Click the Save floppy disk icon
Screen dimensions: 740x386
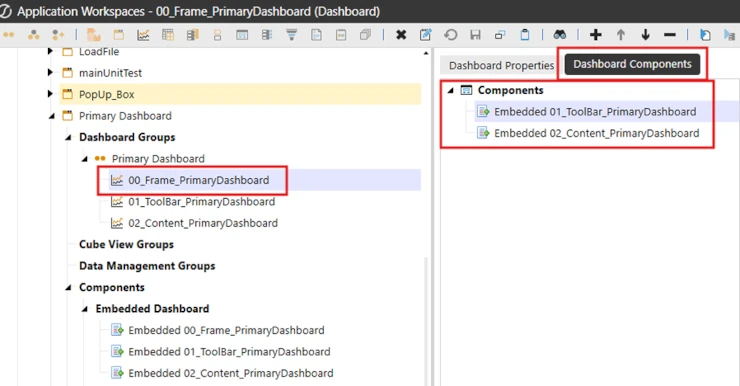point(475,35)
